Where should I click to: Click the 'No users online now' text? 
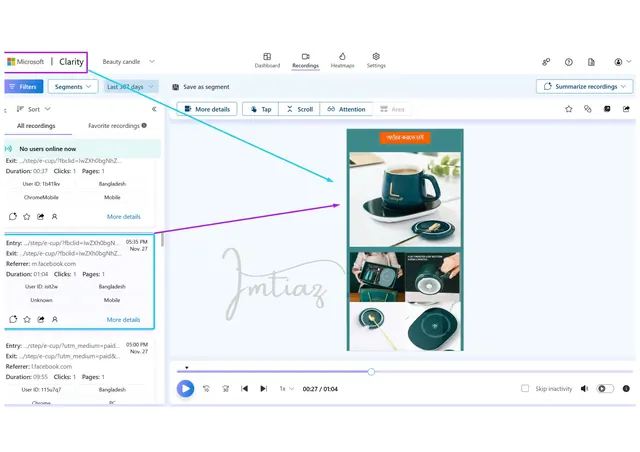click(47, 149)
